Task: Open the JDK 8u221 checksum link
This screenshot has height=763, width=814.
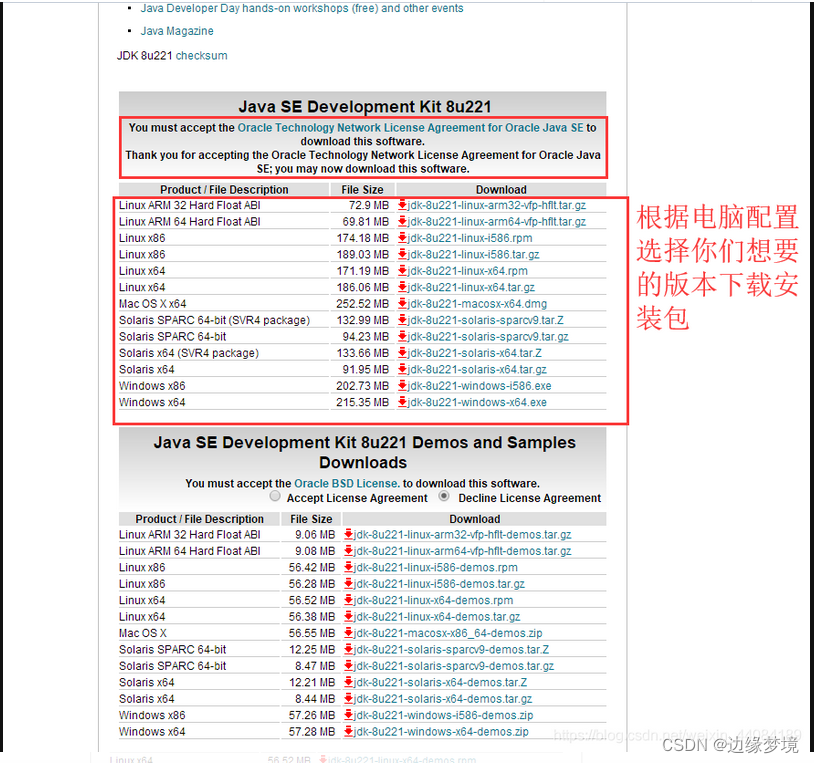Action: tap(201, 56)
